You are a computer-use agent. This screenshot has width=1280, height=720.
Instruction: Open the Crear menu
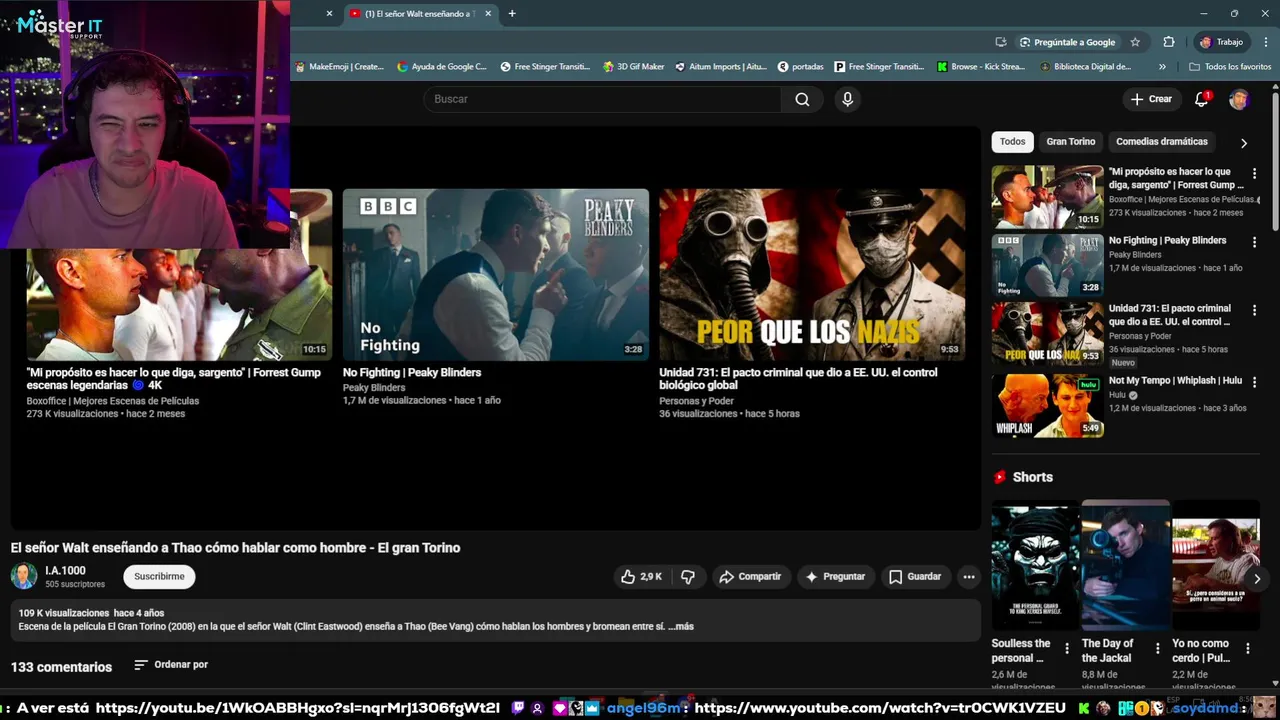[x=1151, y=99]
